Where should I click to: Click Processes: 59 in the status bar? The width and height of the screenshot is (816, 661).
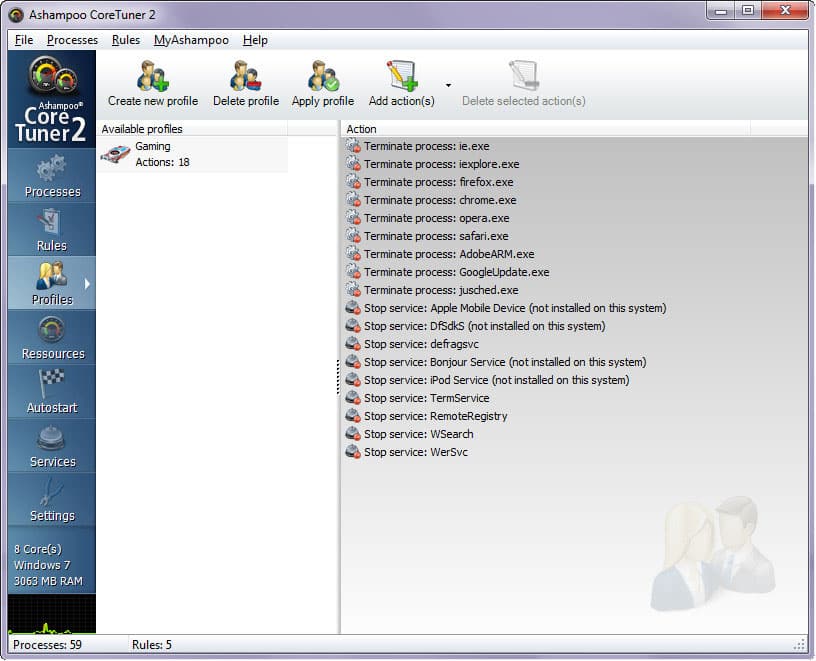(x=47, y=645)
